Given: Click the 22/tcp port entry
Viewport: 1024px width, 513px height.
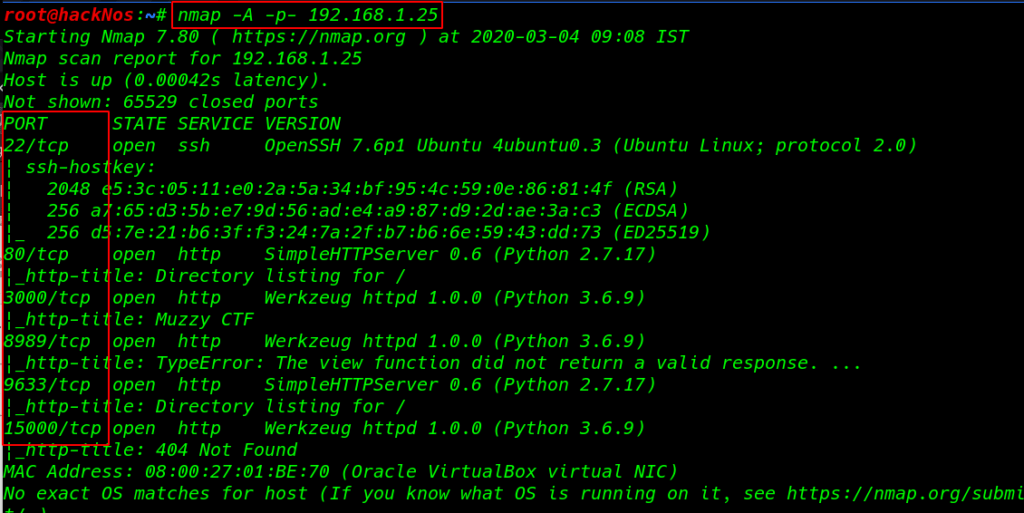Looking at the screenshot, I should [x=36, y=146].
